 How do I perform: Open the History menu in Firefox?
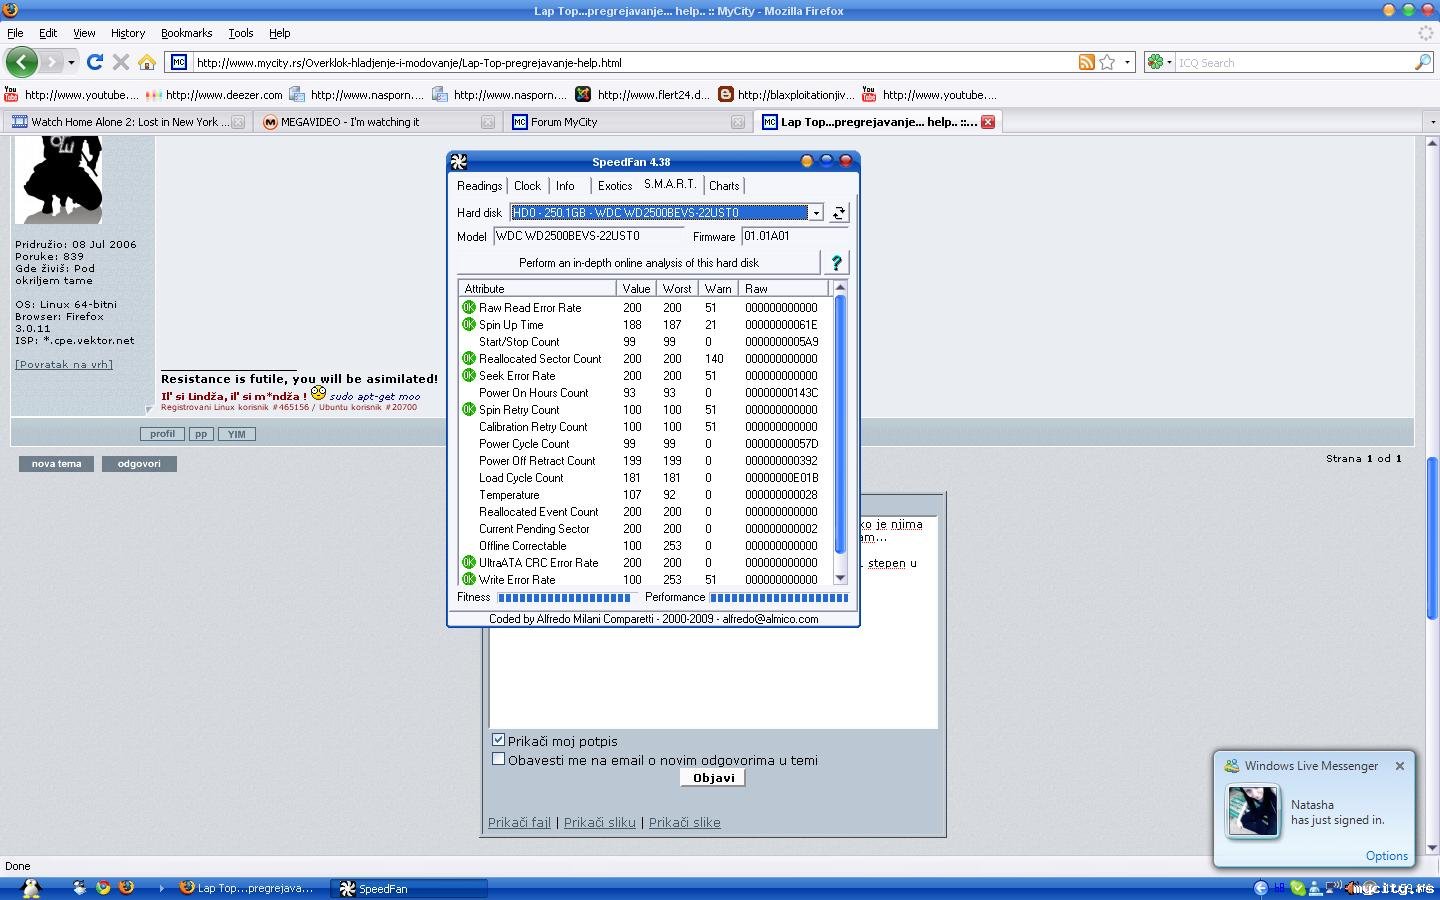click(127, 33)
